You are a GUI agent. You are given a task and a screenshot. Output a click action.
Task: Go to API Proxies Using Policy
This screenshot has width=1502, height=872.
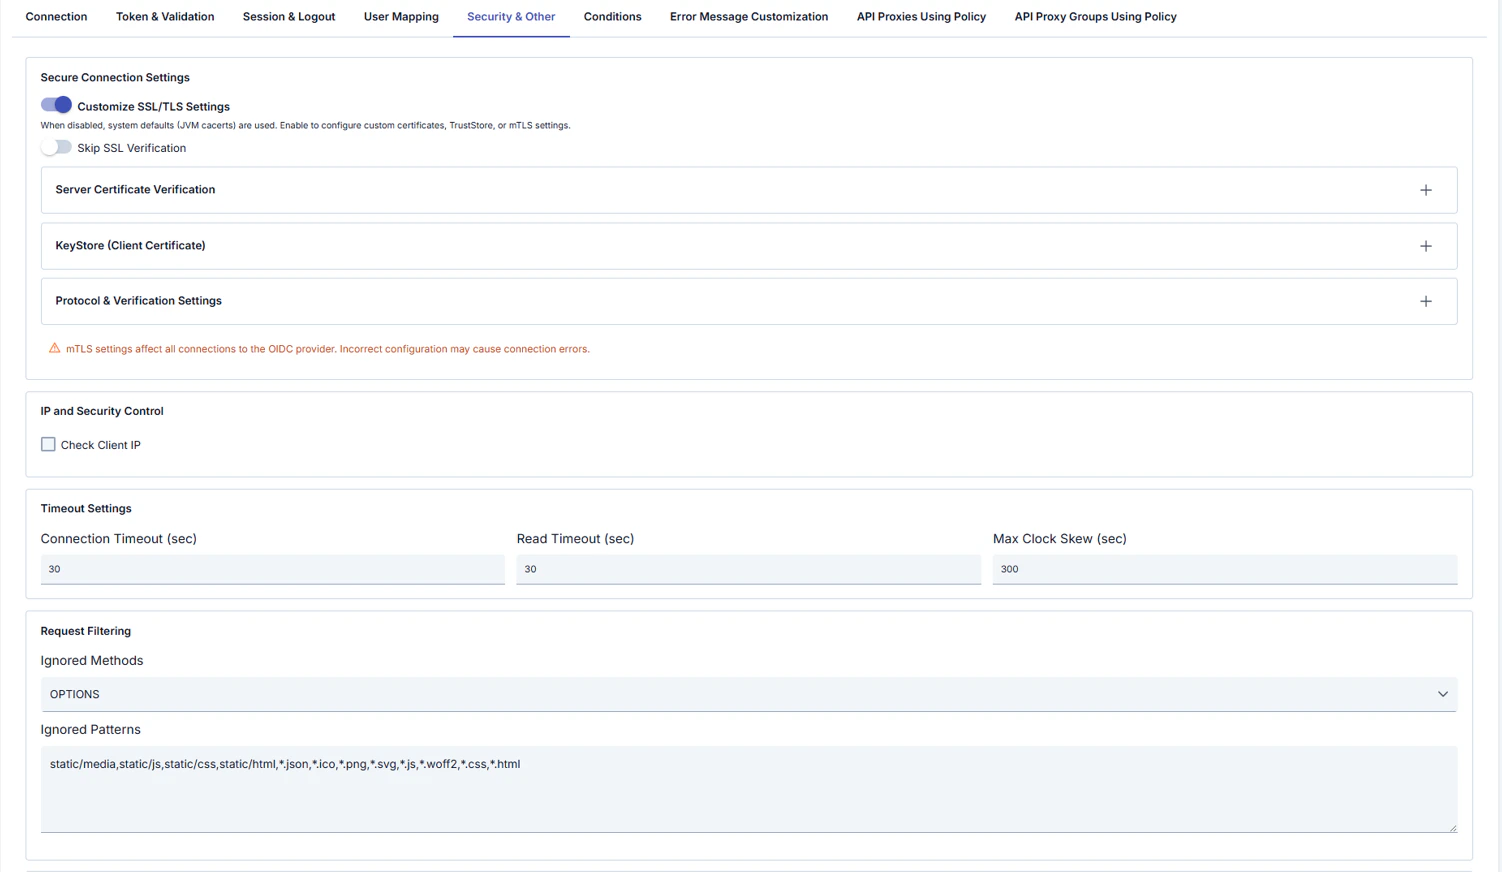tap(921, 17)
